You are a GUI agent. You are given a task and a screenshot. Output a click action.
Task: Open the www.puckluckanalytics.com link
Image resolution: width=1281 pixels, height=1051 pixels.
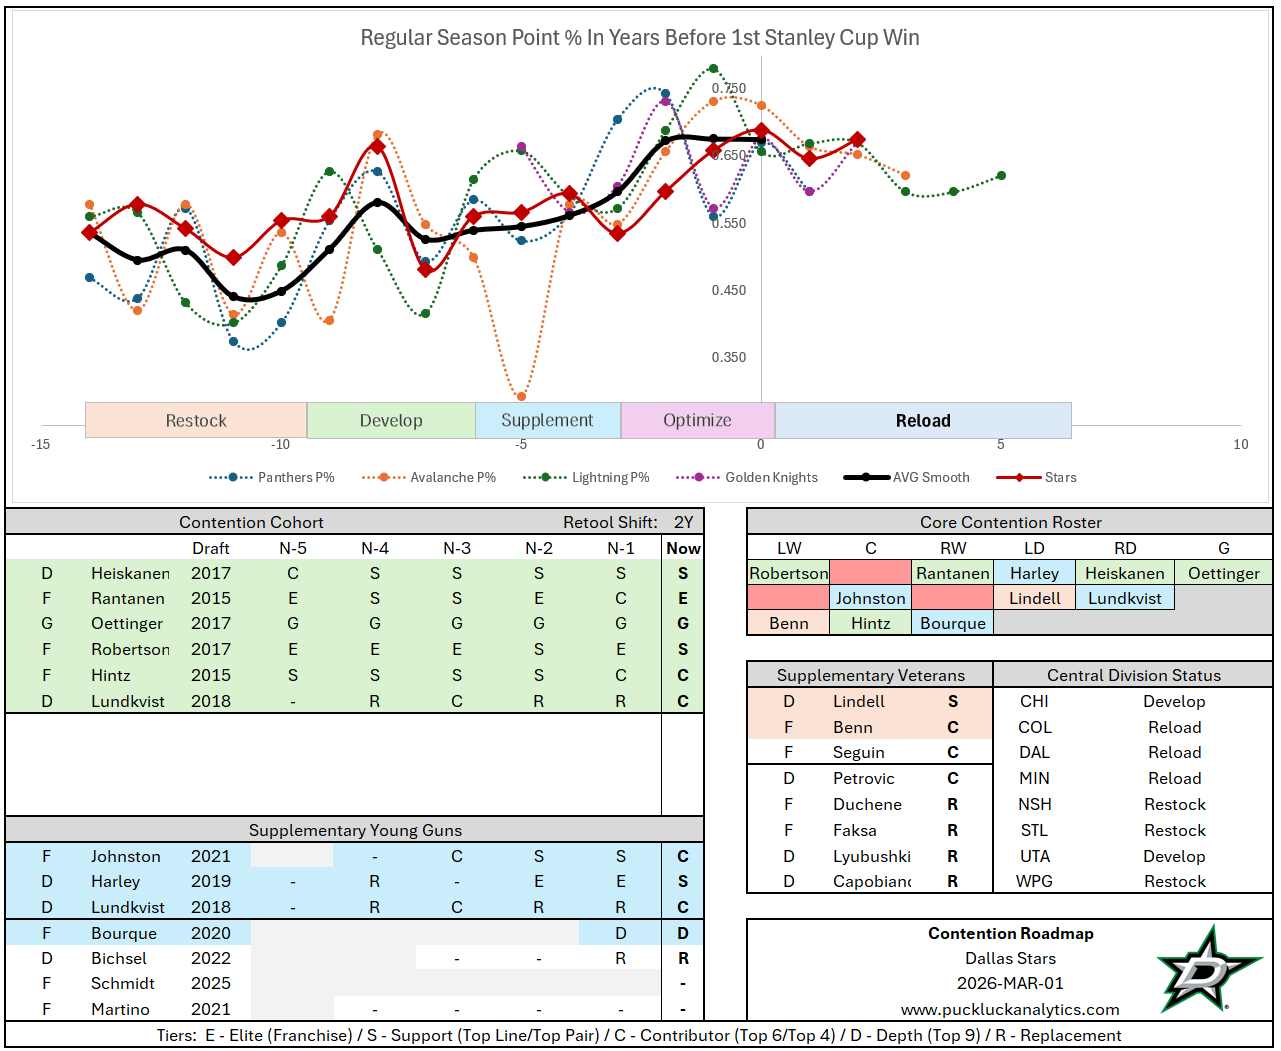coord(1010,1009)
